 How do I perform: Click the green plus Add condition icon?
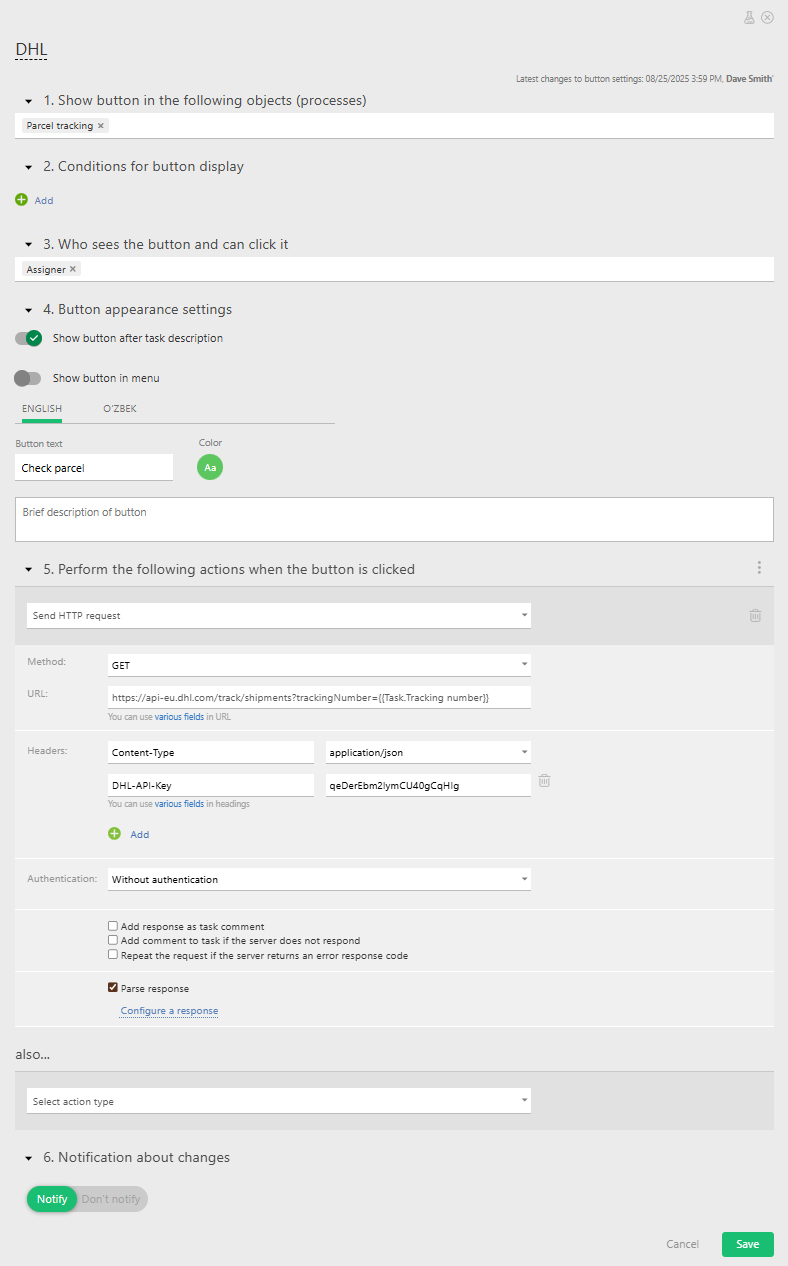coord(22,200)
